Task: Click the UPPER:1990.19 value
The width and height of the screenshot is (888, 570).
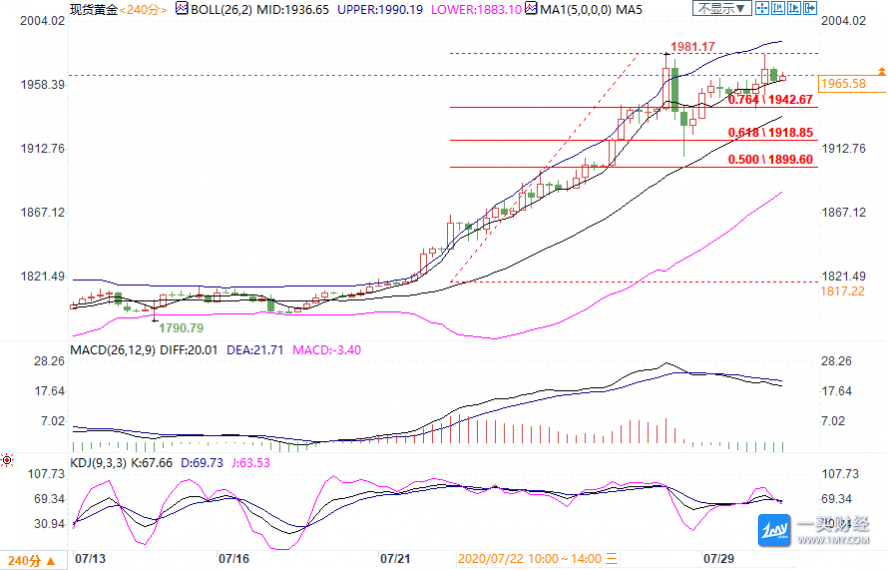Action: 380,10
